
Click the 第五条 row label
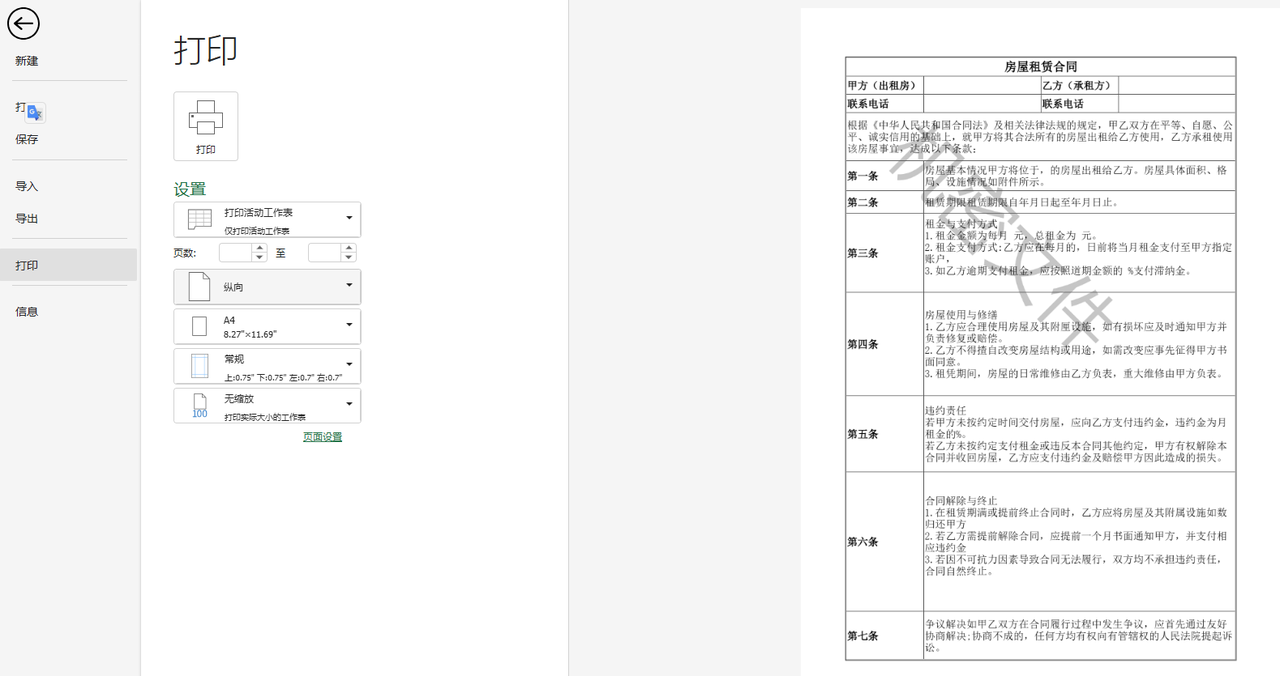click(x=863, y=434)
